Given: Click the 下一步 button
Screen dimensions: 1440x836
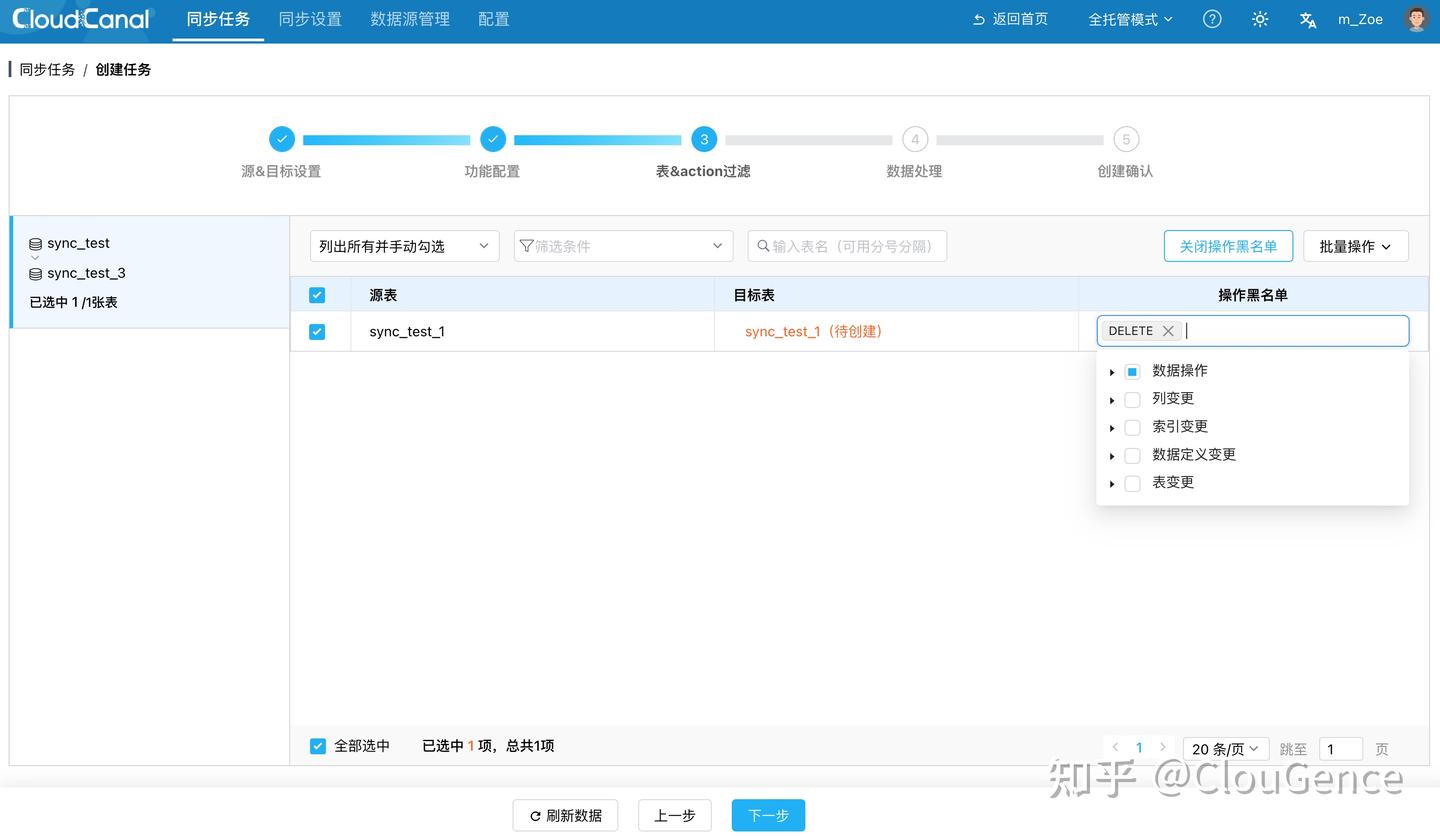Looking at the screenshot, I should pos(768,815).
